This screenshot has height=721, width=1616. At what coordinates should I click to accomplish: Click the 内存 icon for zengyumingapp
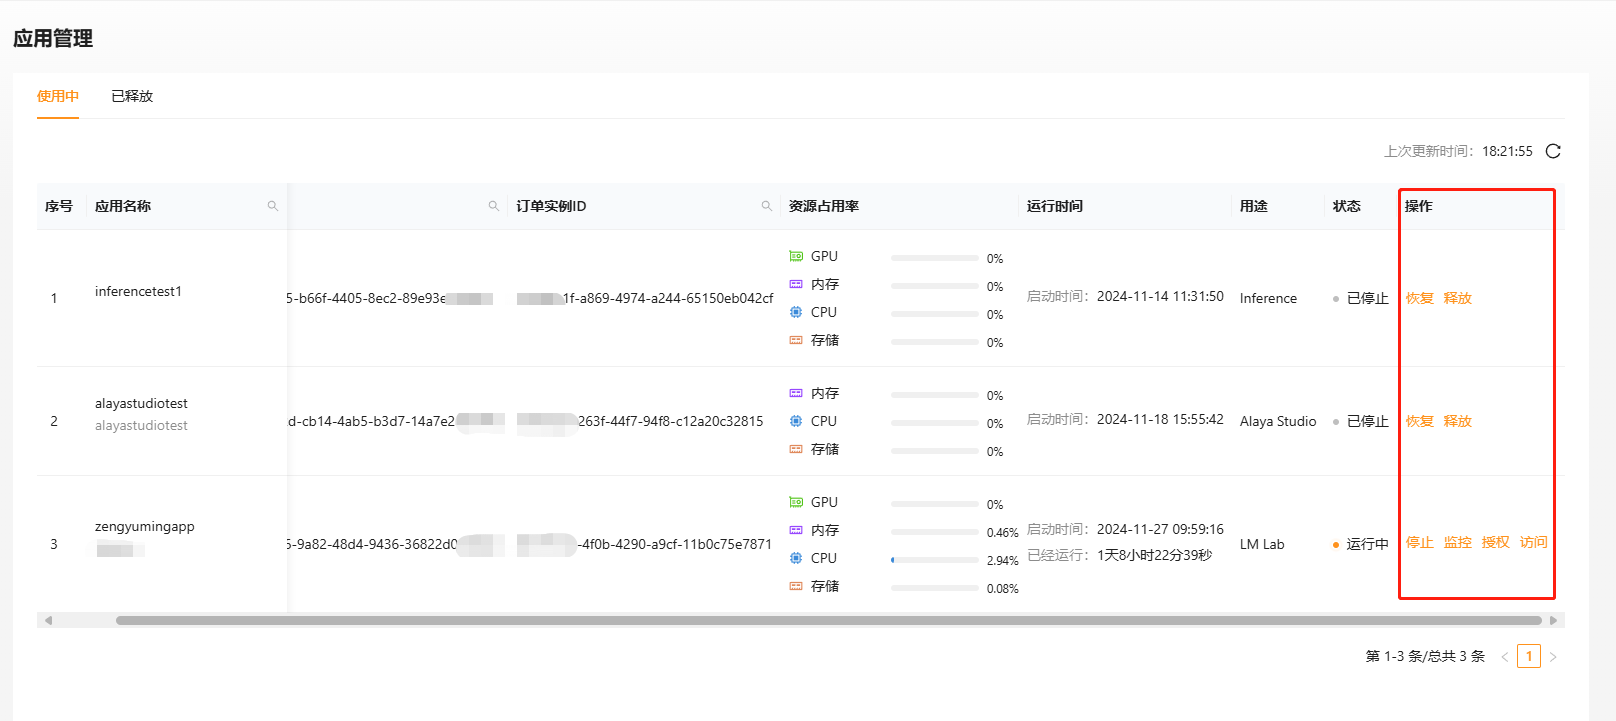click(796, 530)
